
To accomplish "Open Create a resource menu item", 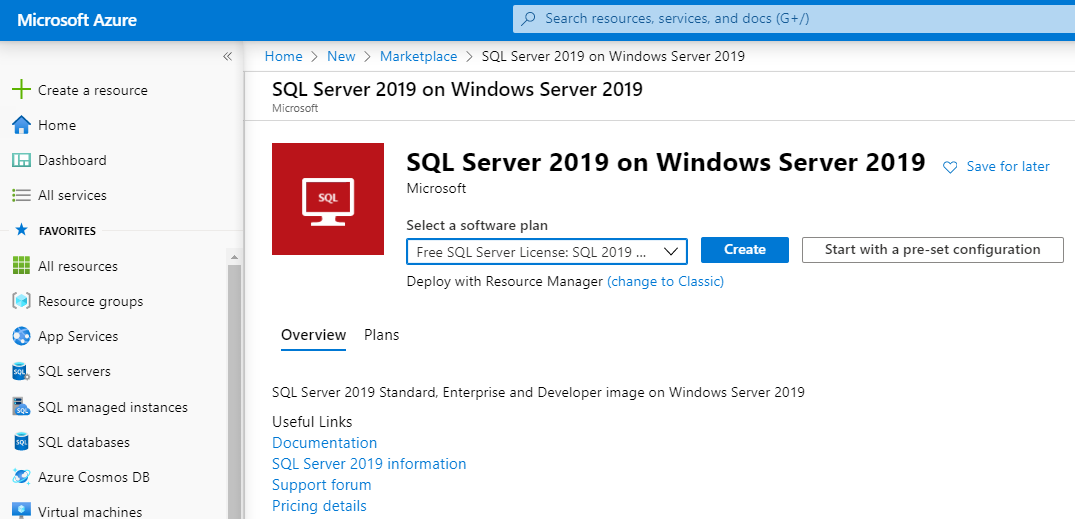I will 93,90.
